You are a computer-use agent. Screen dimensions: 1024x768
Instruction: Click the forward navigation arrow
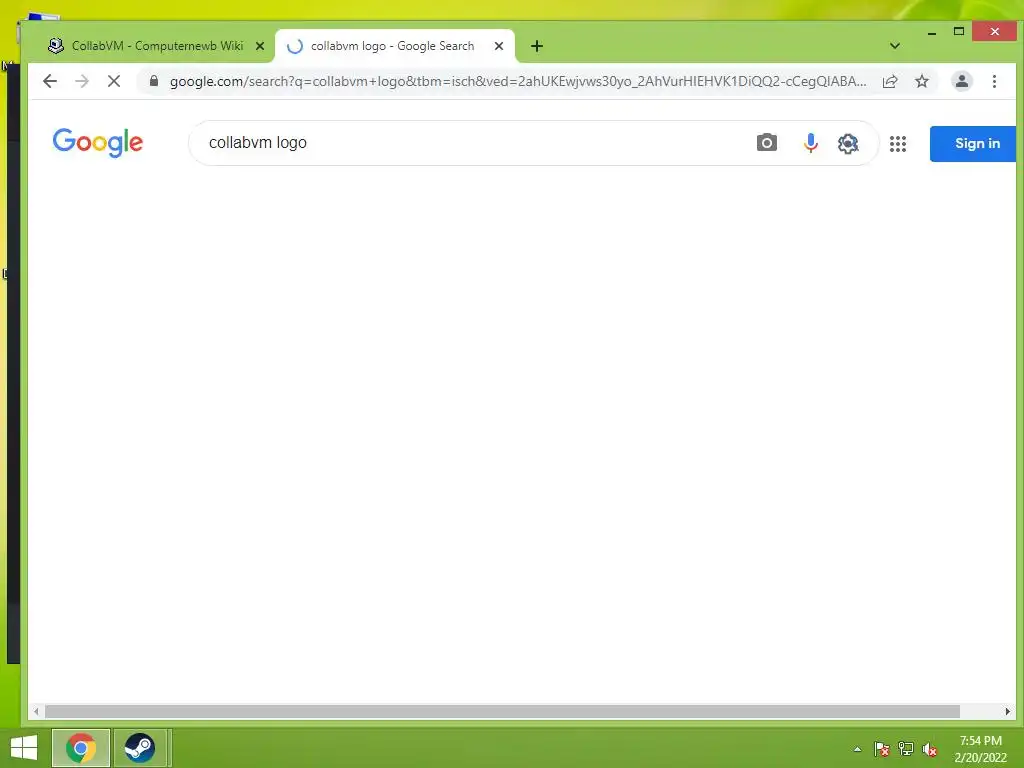pos(82,81)
